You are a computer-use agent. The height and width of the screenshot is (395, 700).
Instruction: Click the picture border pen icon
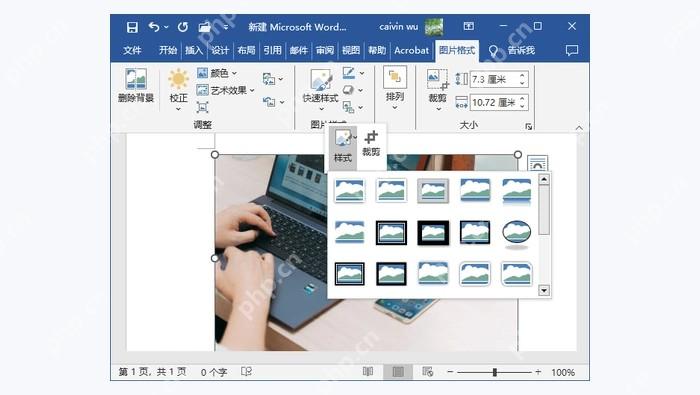(x=349, y=73)
